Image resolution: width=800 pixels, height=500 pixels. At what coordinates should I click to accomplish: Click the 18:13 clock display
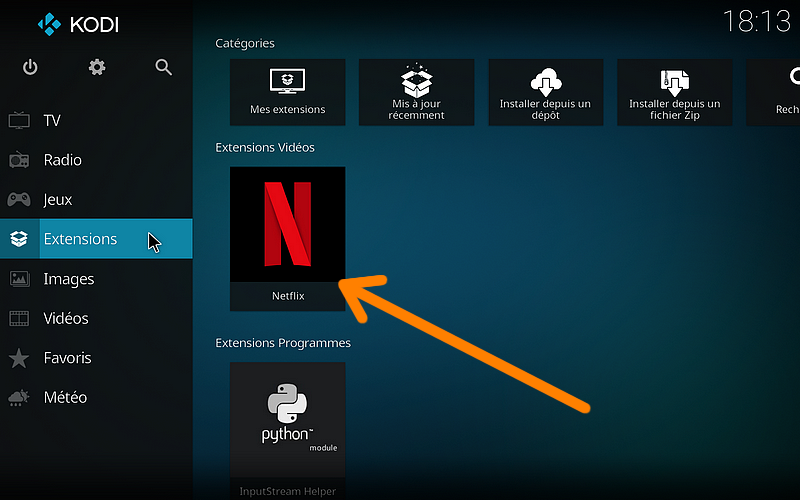coord(757,21)
